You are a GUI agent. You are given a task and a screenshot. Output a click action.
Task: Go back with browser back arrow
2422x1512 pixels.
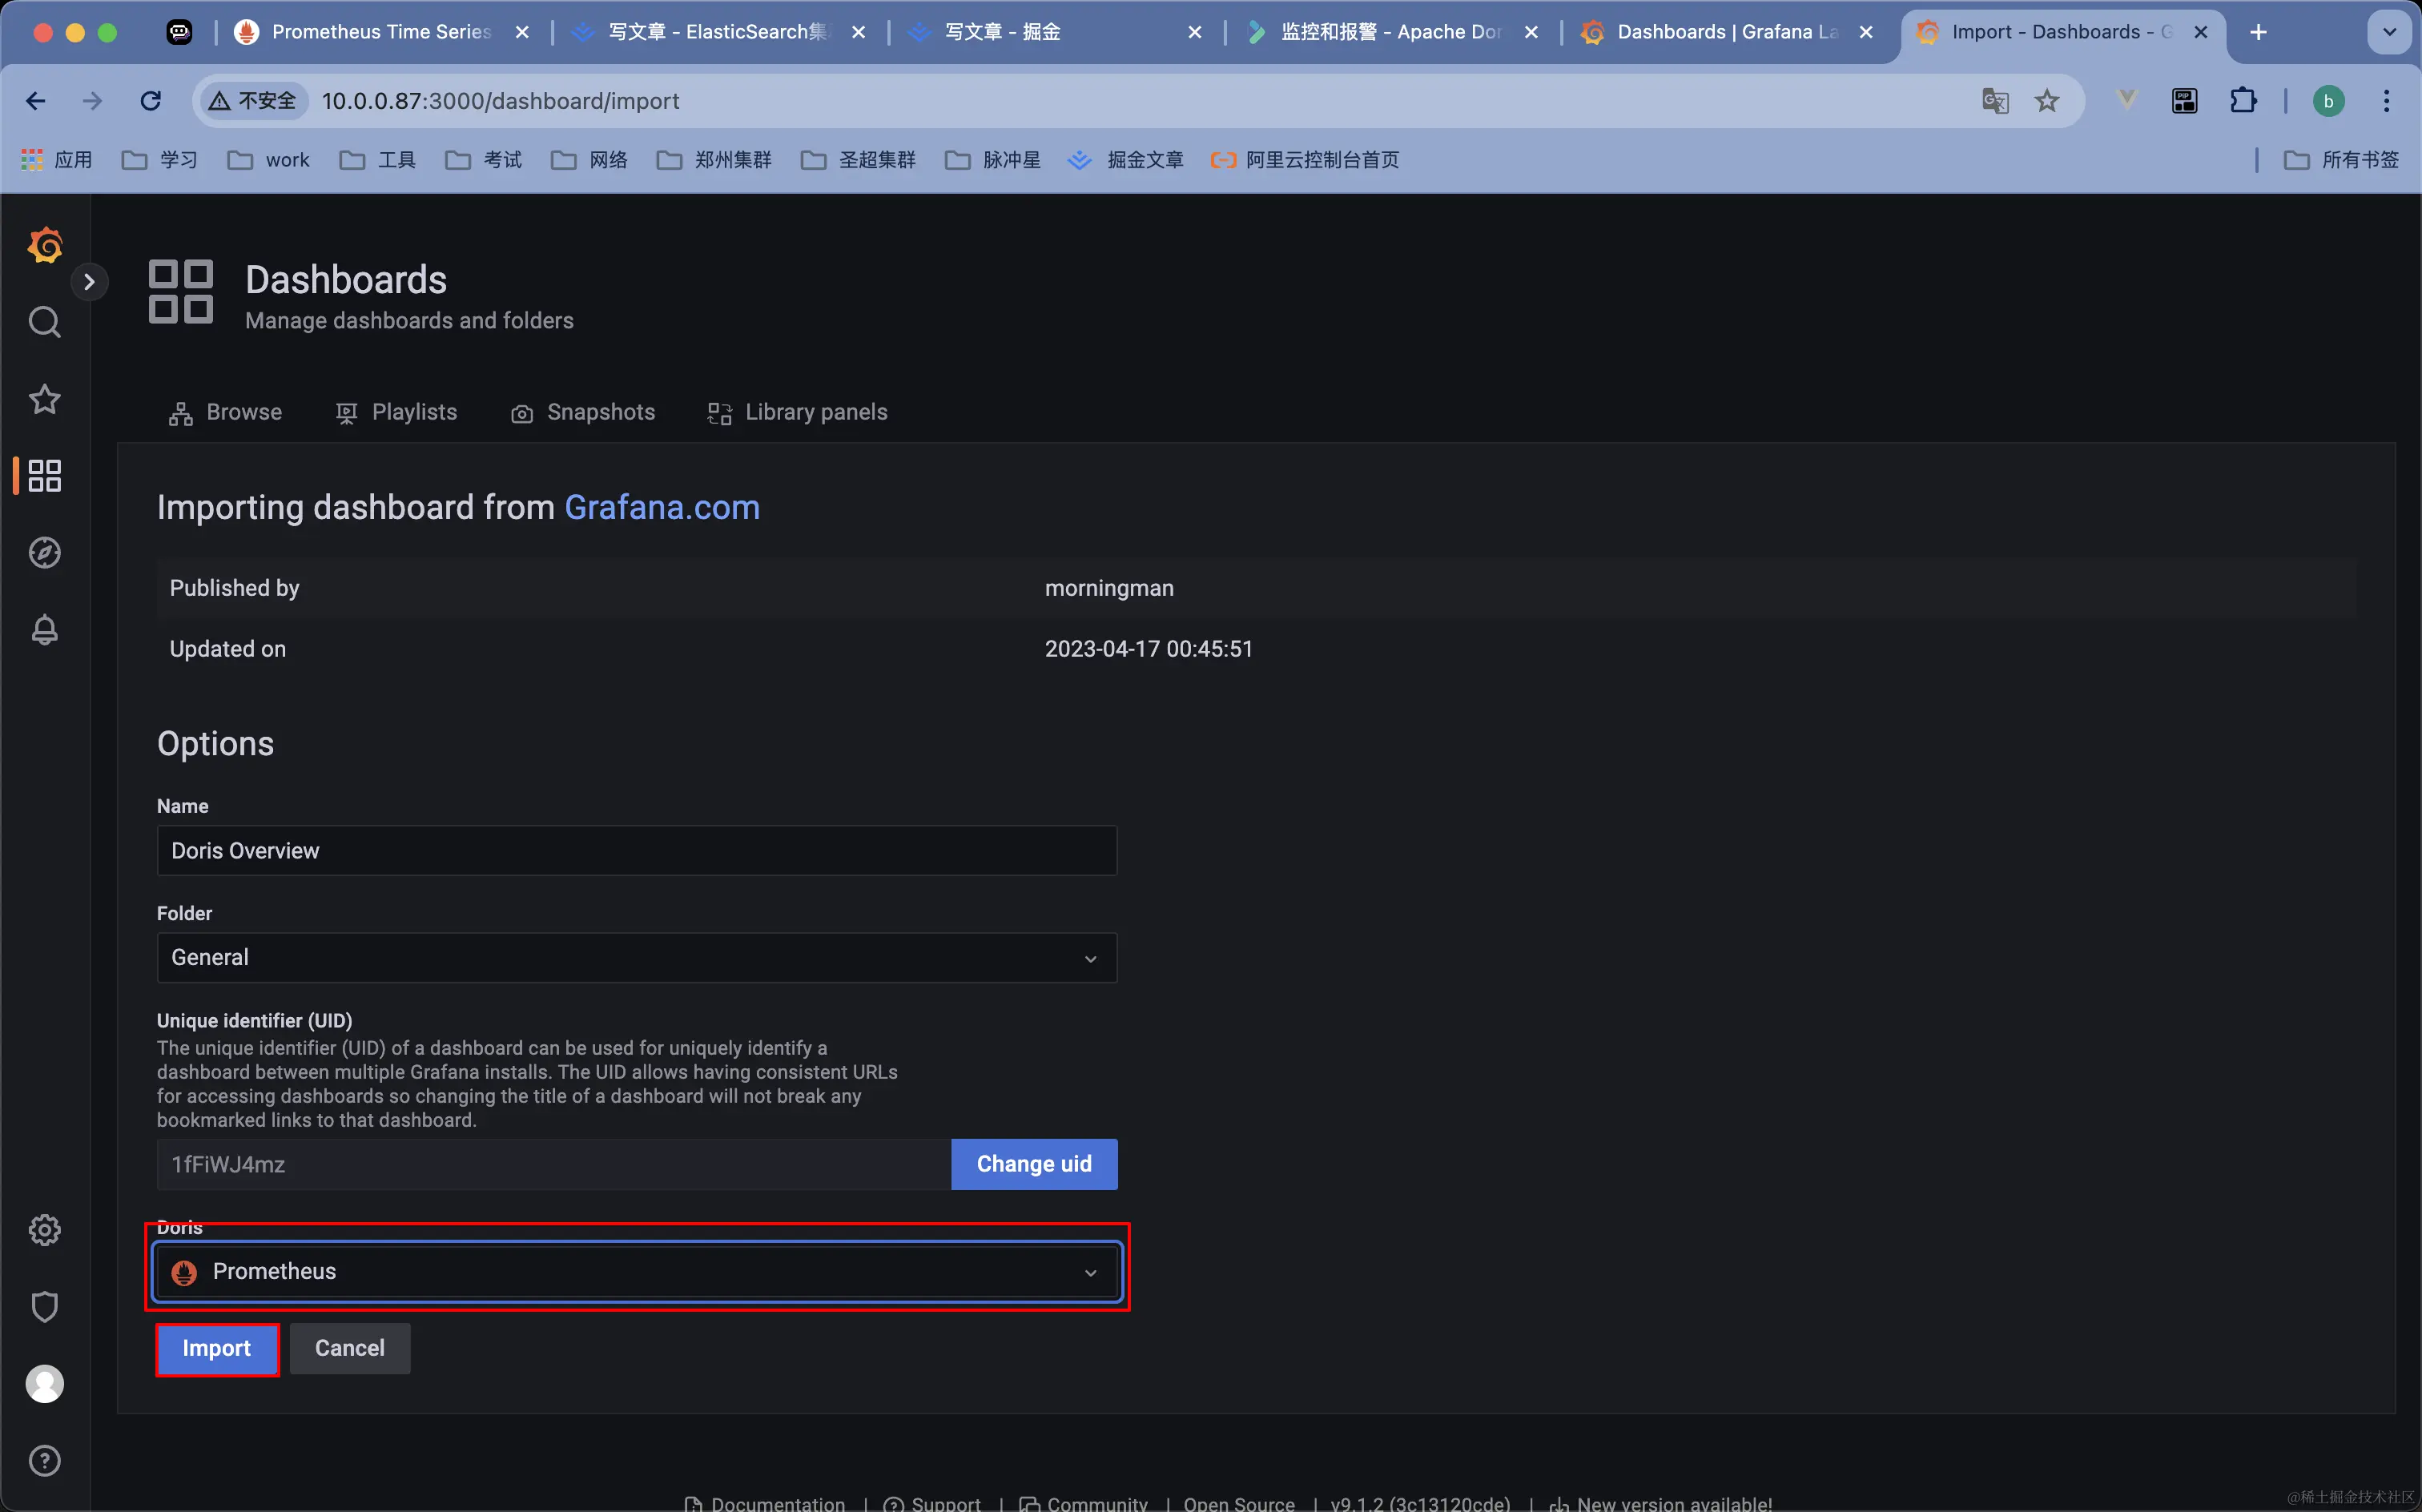[x=36, y=101]
